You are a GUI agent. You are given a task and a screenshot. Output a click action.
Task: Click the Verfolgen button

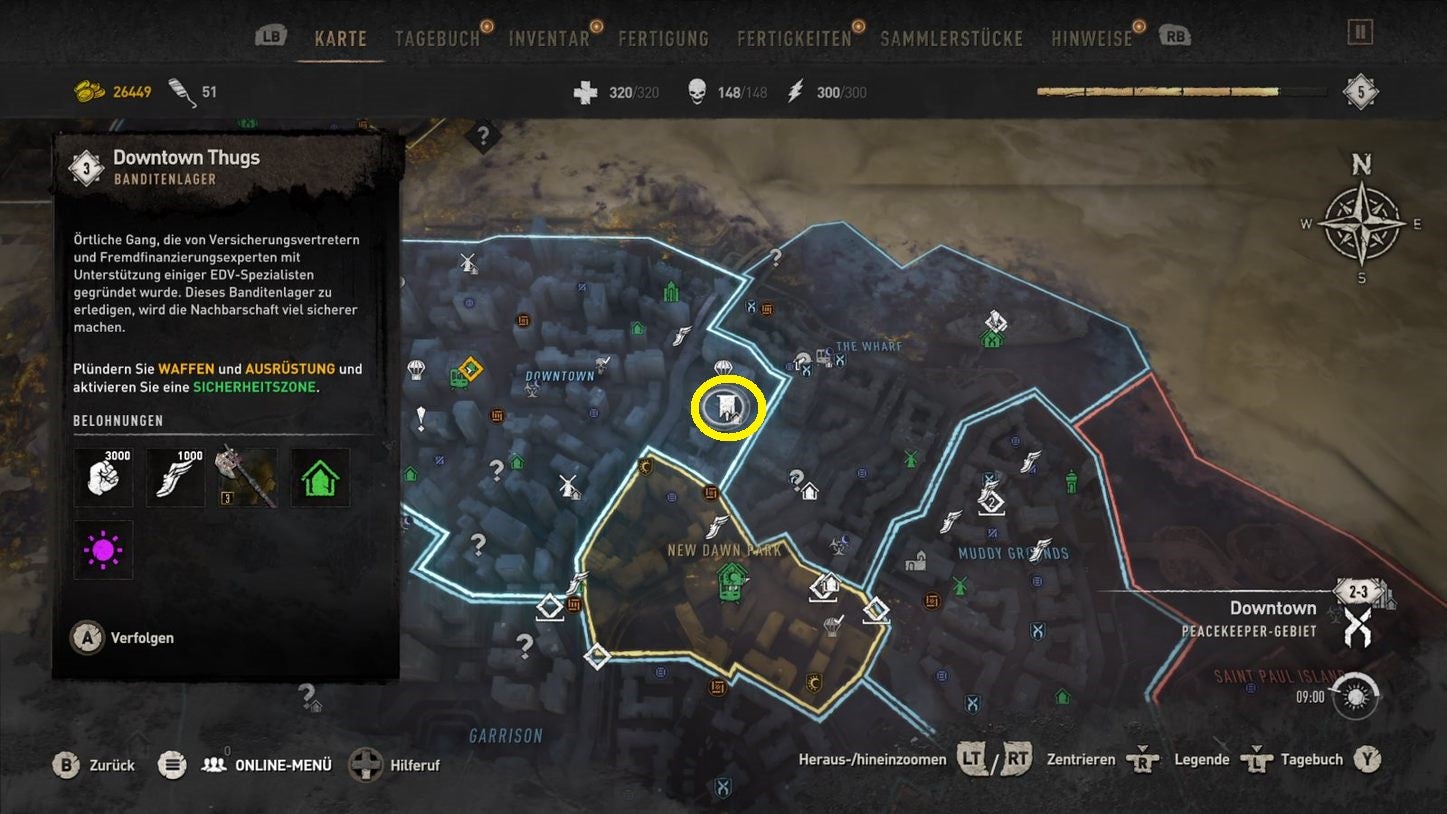click(x=122, y=638)
